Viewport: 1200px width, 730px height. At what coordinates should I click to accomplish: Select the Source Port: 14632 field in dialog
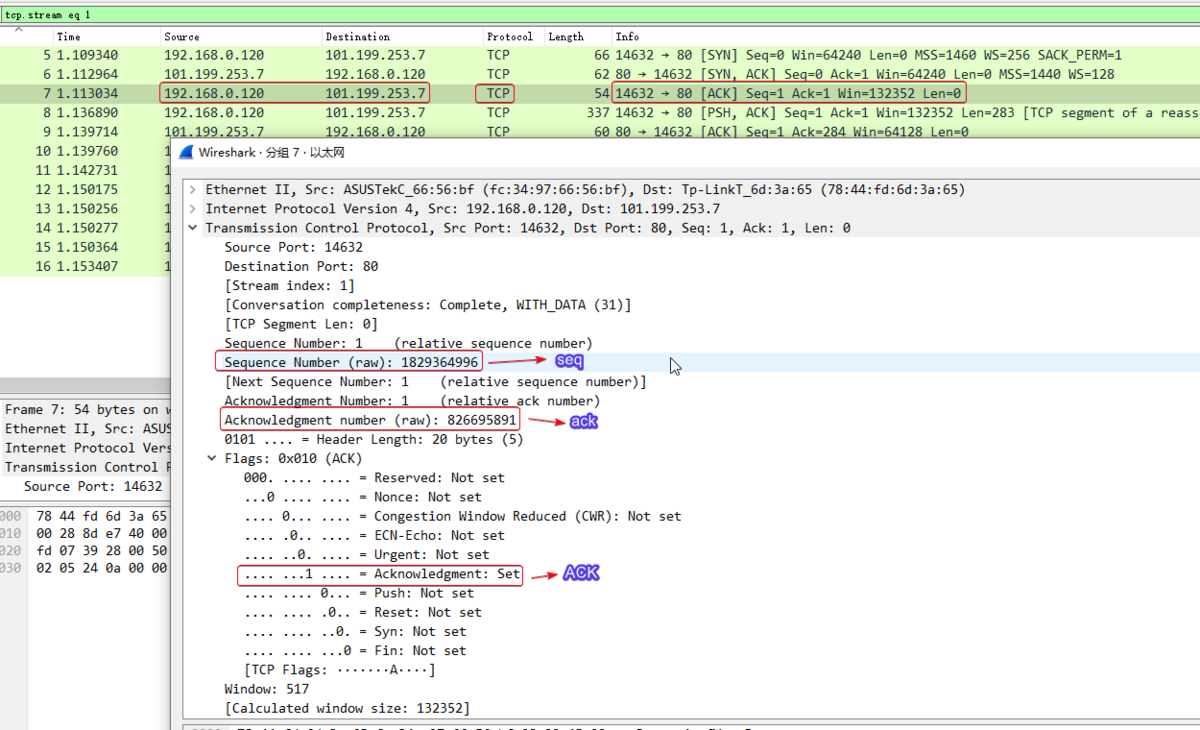click(293, 247)
